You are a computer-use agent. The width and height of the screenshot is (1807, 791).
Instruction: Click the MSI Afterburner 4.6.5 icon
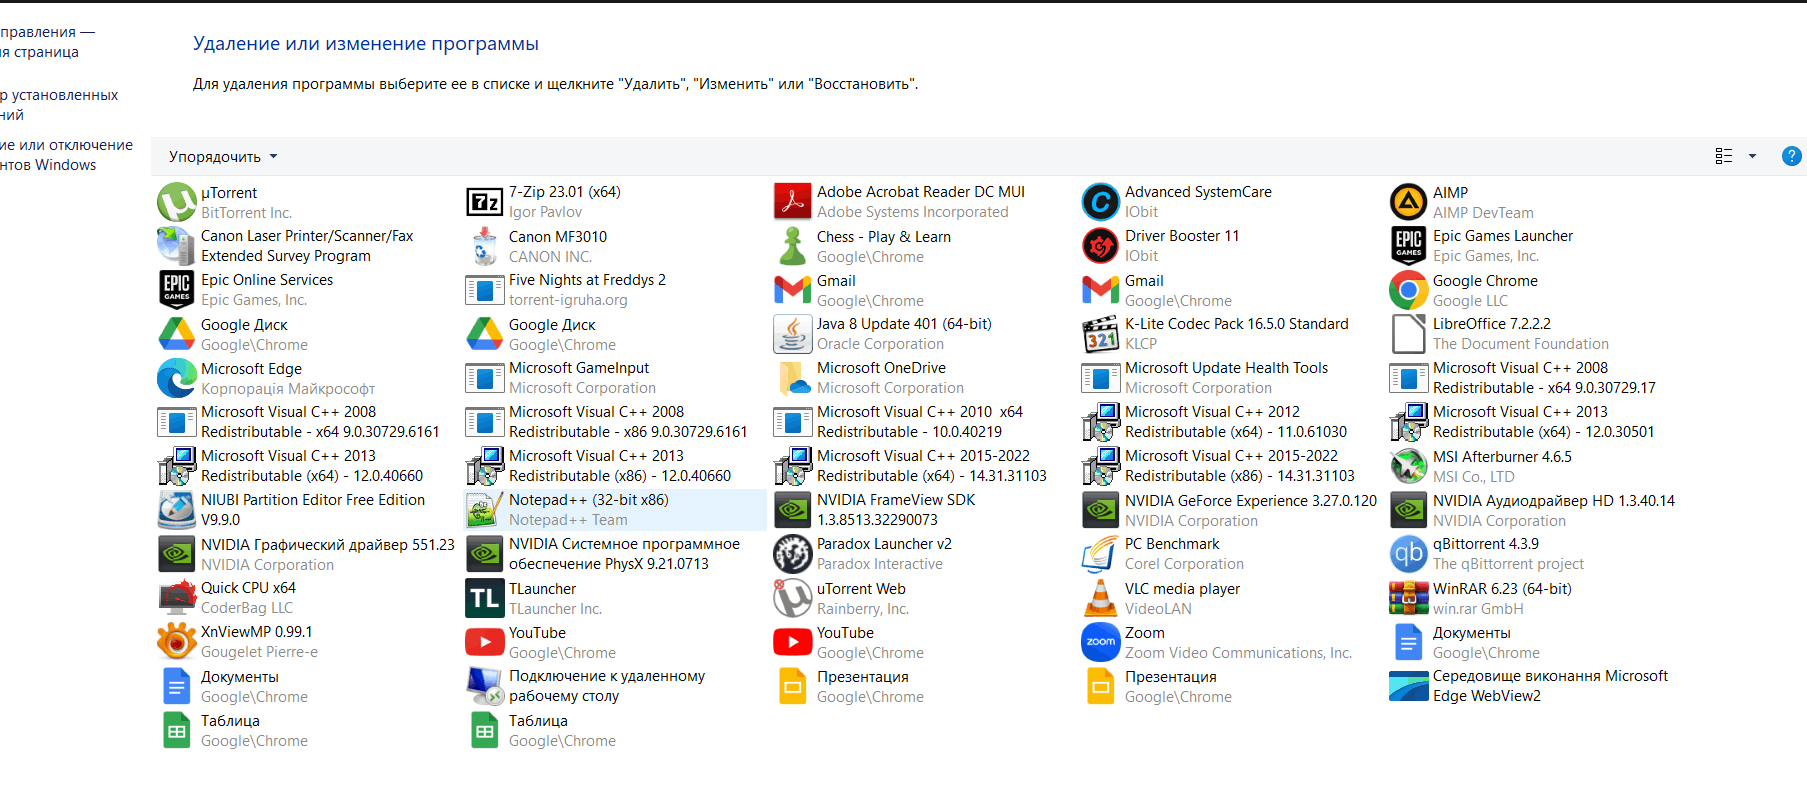(1409, 466)
